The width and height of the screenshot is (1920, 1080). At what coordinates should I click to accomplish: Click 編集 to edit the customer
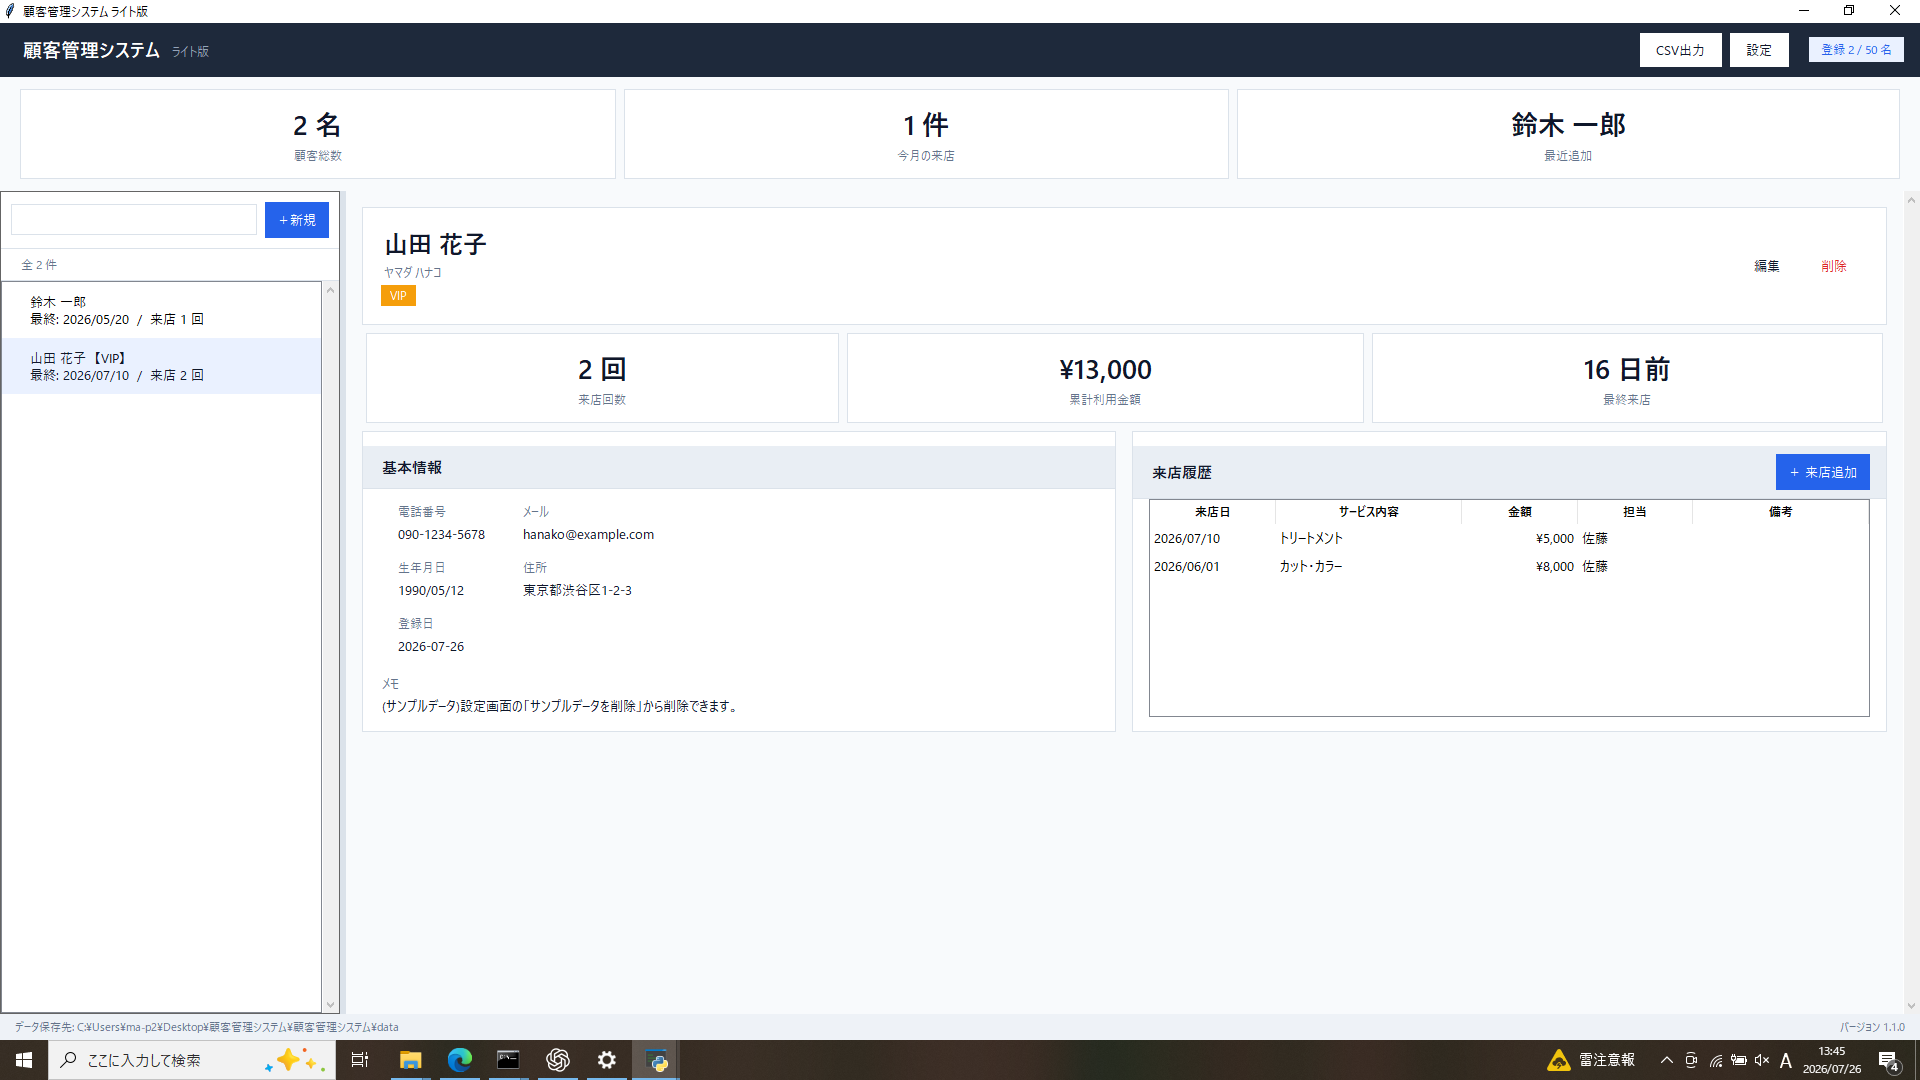click(1766, 266)
